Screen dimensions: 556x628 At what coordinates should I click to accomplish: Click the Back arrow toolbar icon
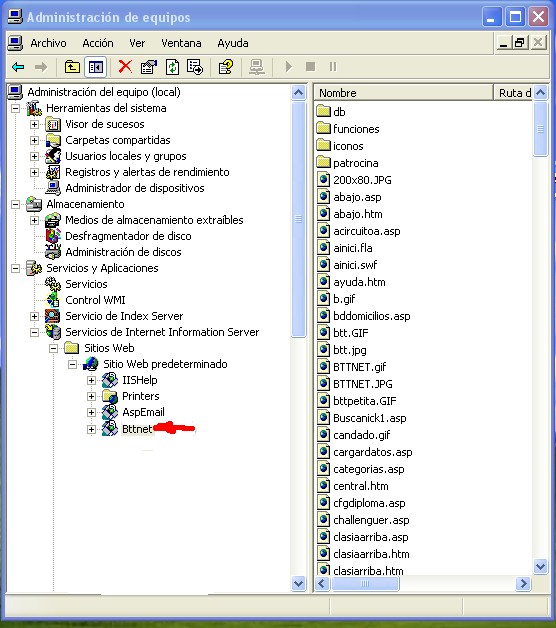(x=18, y=67)
